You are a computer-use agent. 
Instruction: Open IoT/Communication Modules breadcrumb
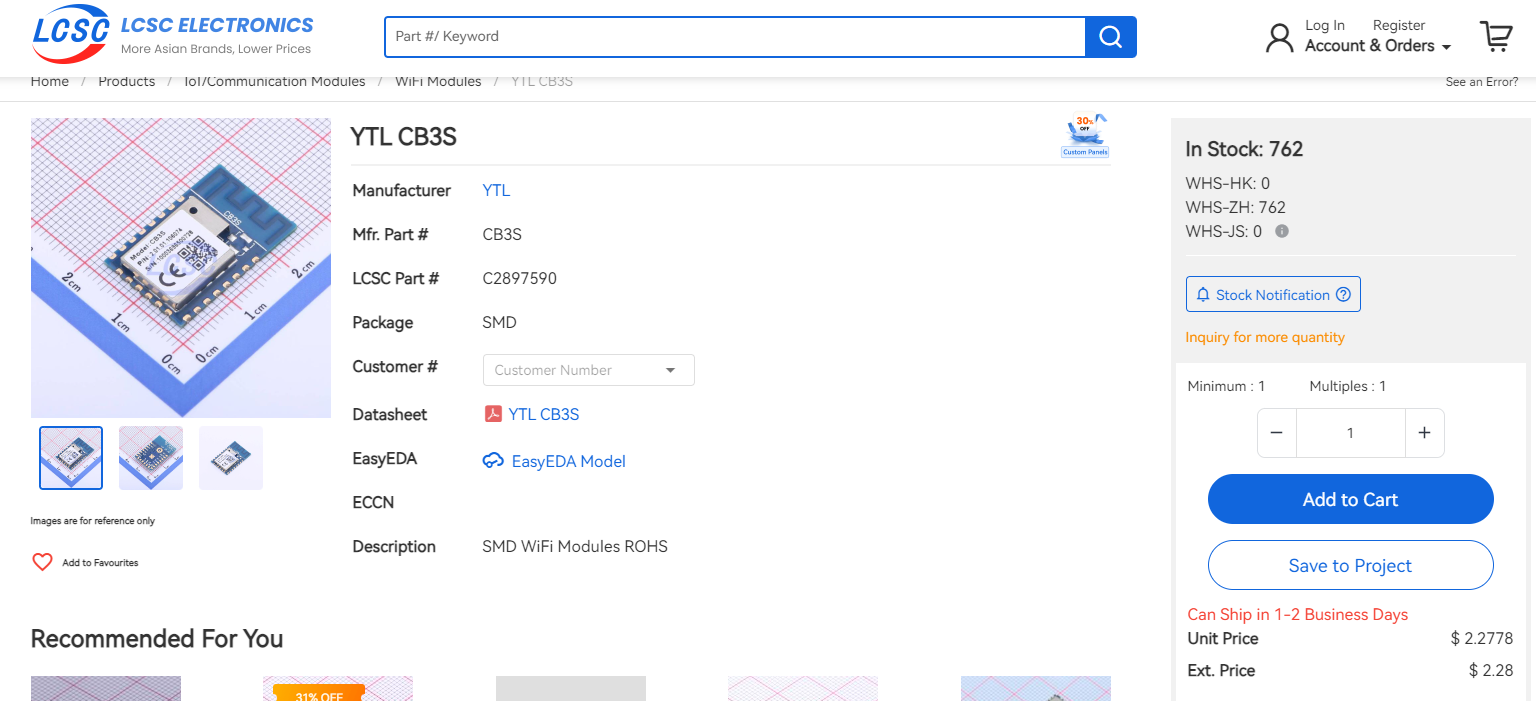click(275, 81)
